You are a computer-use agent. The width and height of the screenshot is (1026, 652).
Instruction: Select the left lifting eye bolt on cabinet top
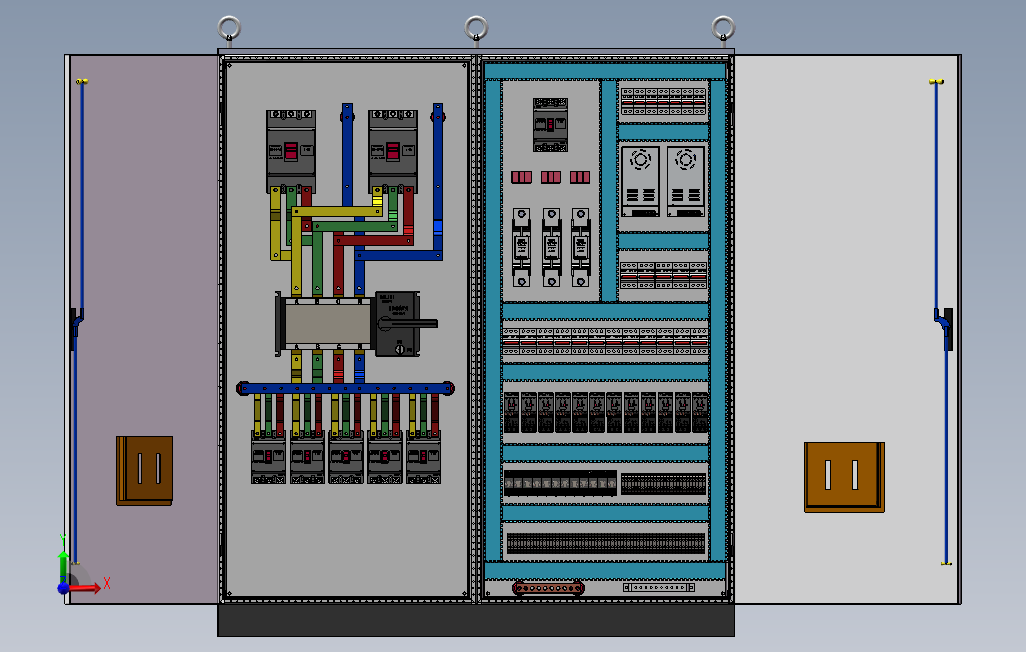[229, 30]
